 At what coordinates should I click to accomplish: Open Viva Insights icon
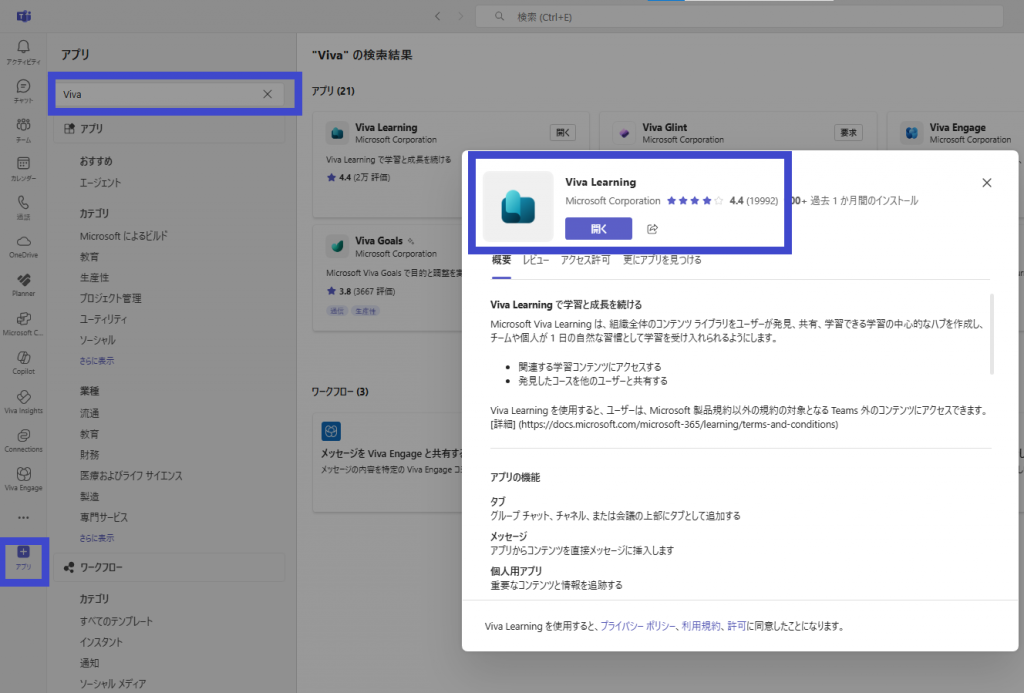[23, 400]
